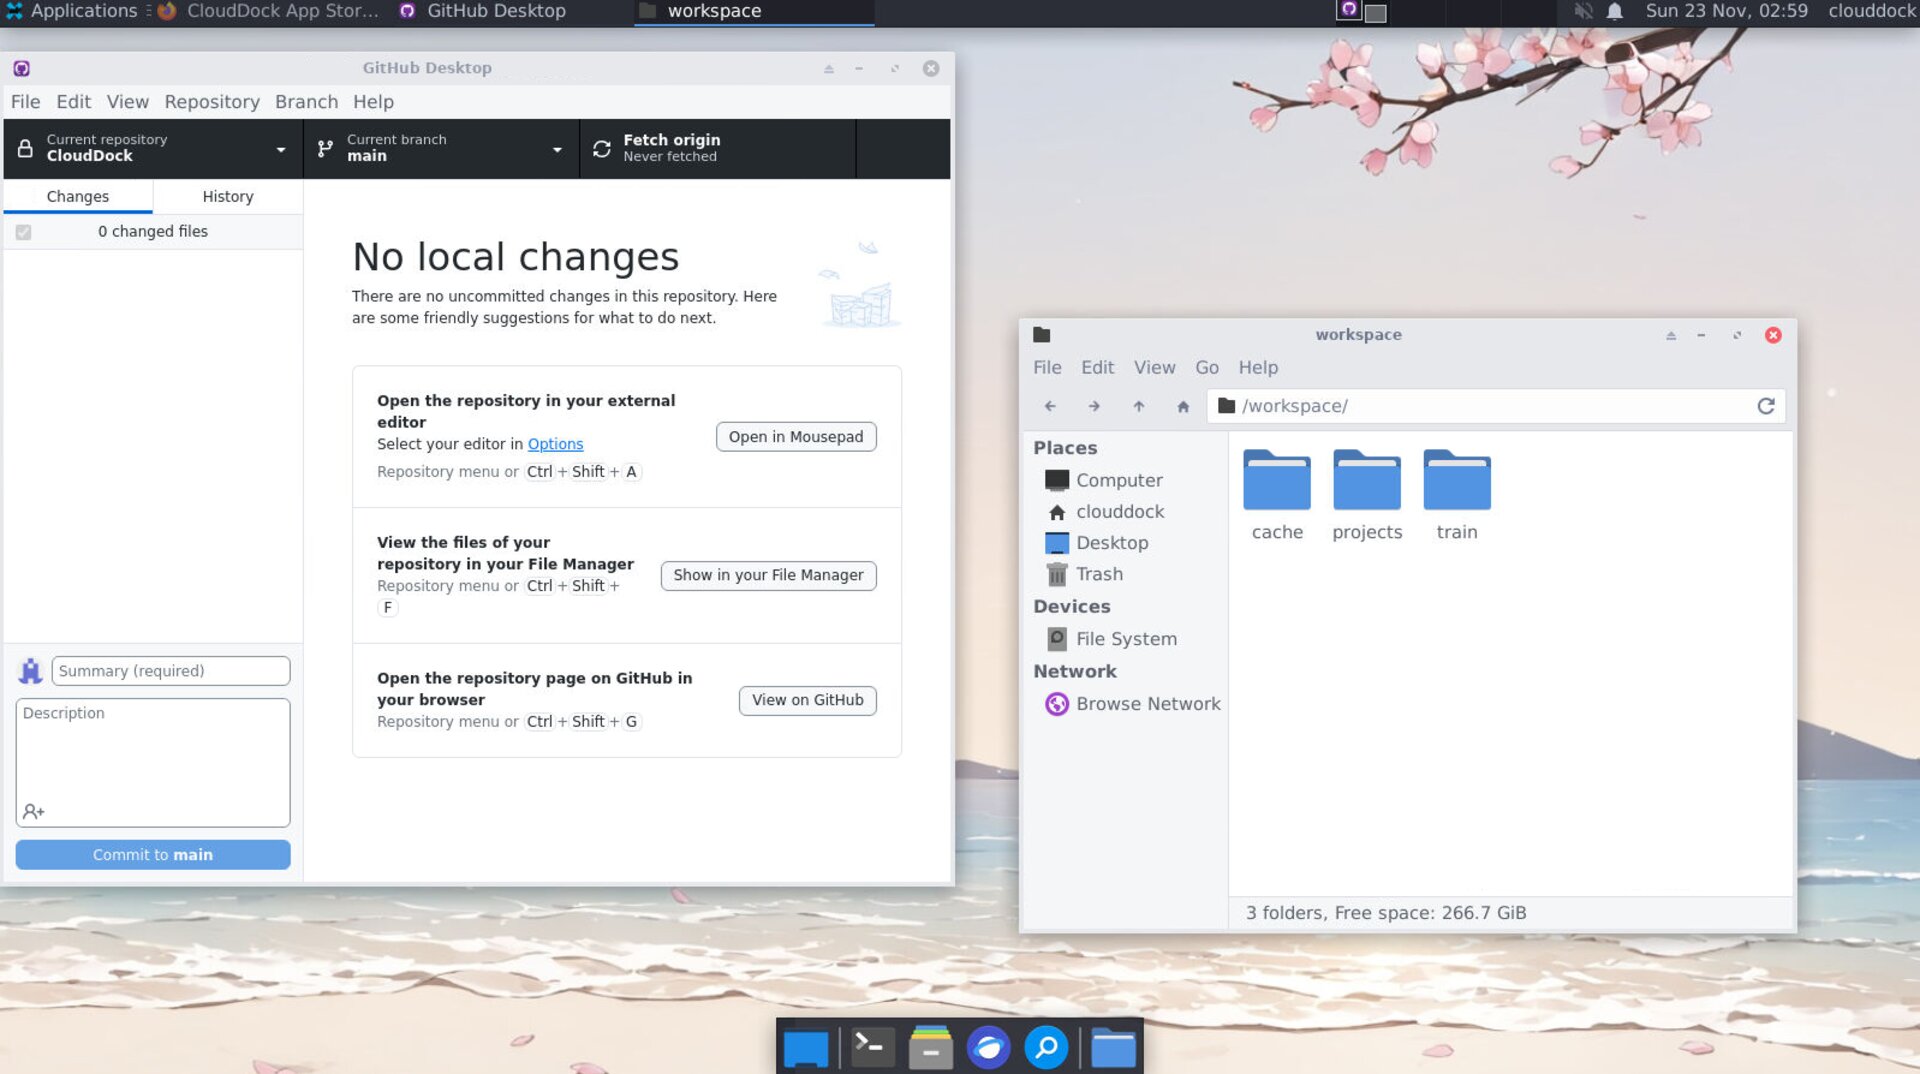Open the Applications menu in the top panel
Screen dimensions: 1920x1074
point(72,11)
